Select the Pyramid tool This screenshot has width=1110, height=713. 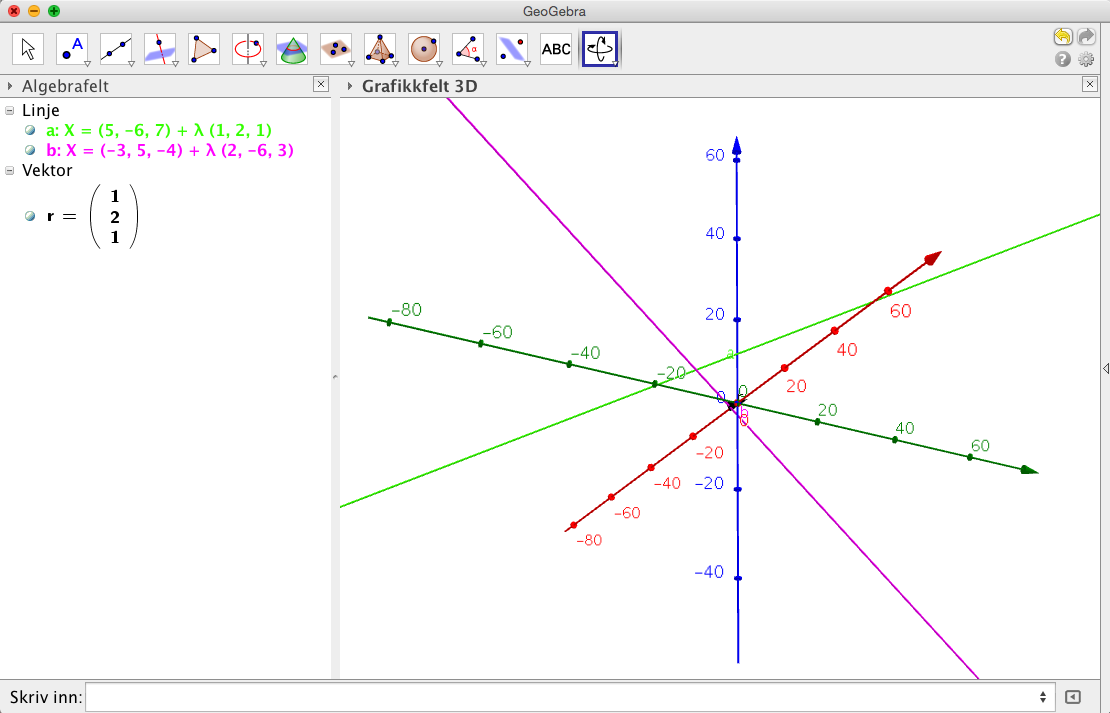click(x=380, y=48)
